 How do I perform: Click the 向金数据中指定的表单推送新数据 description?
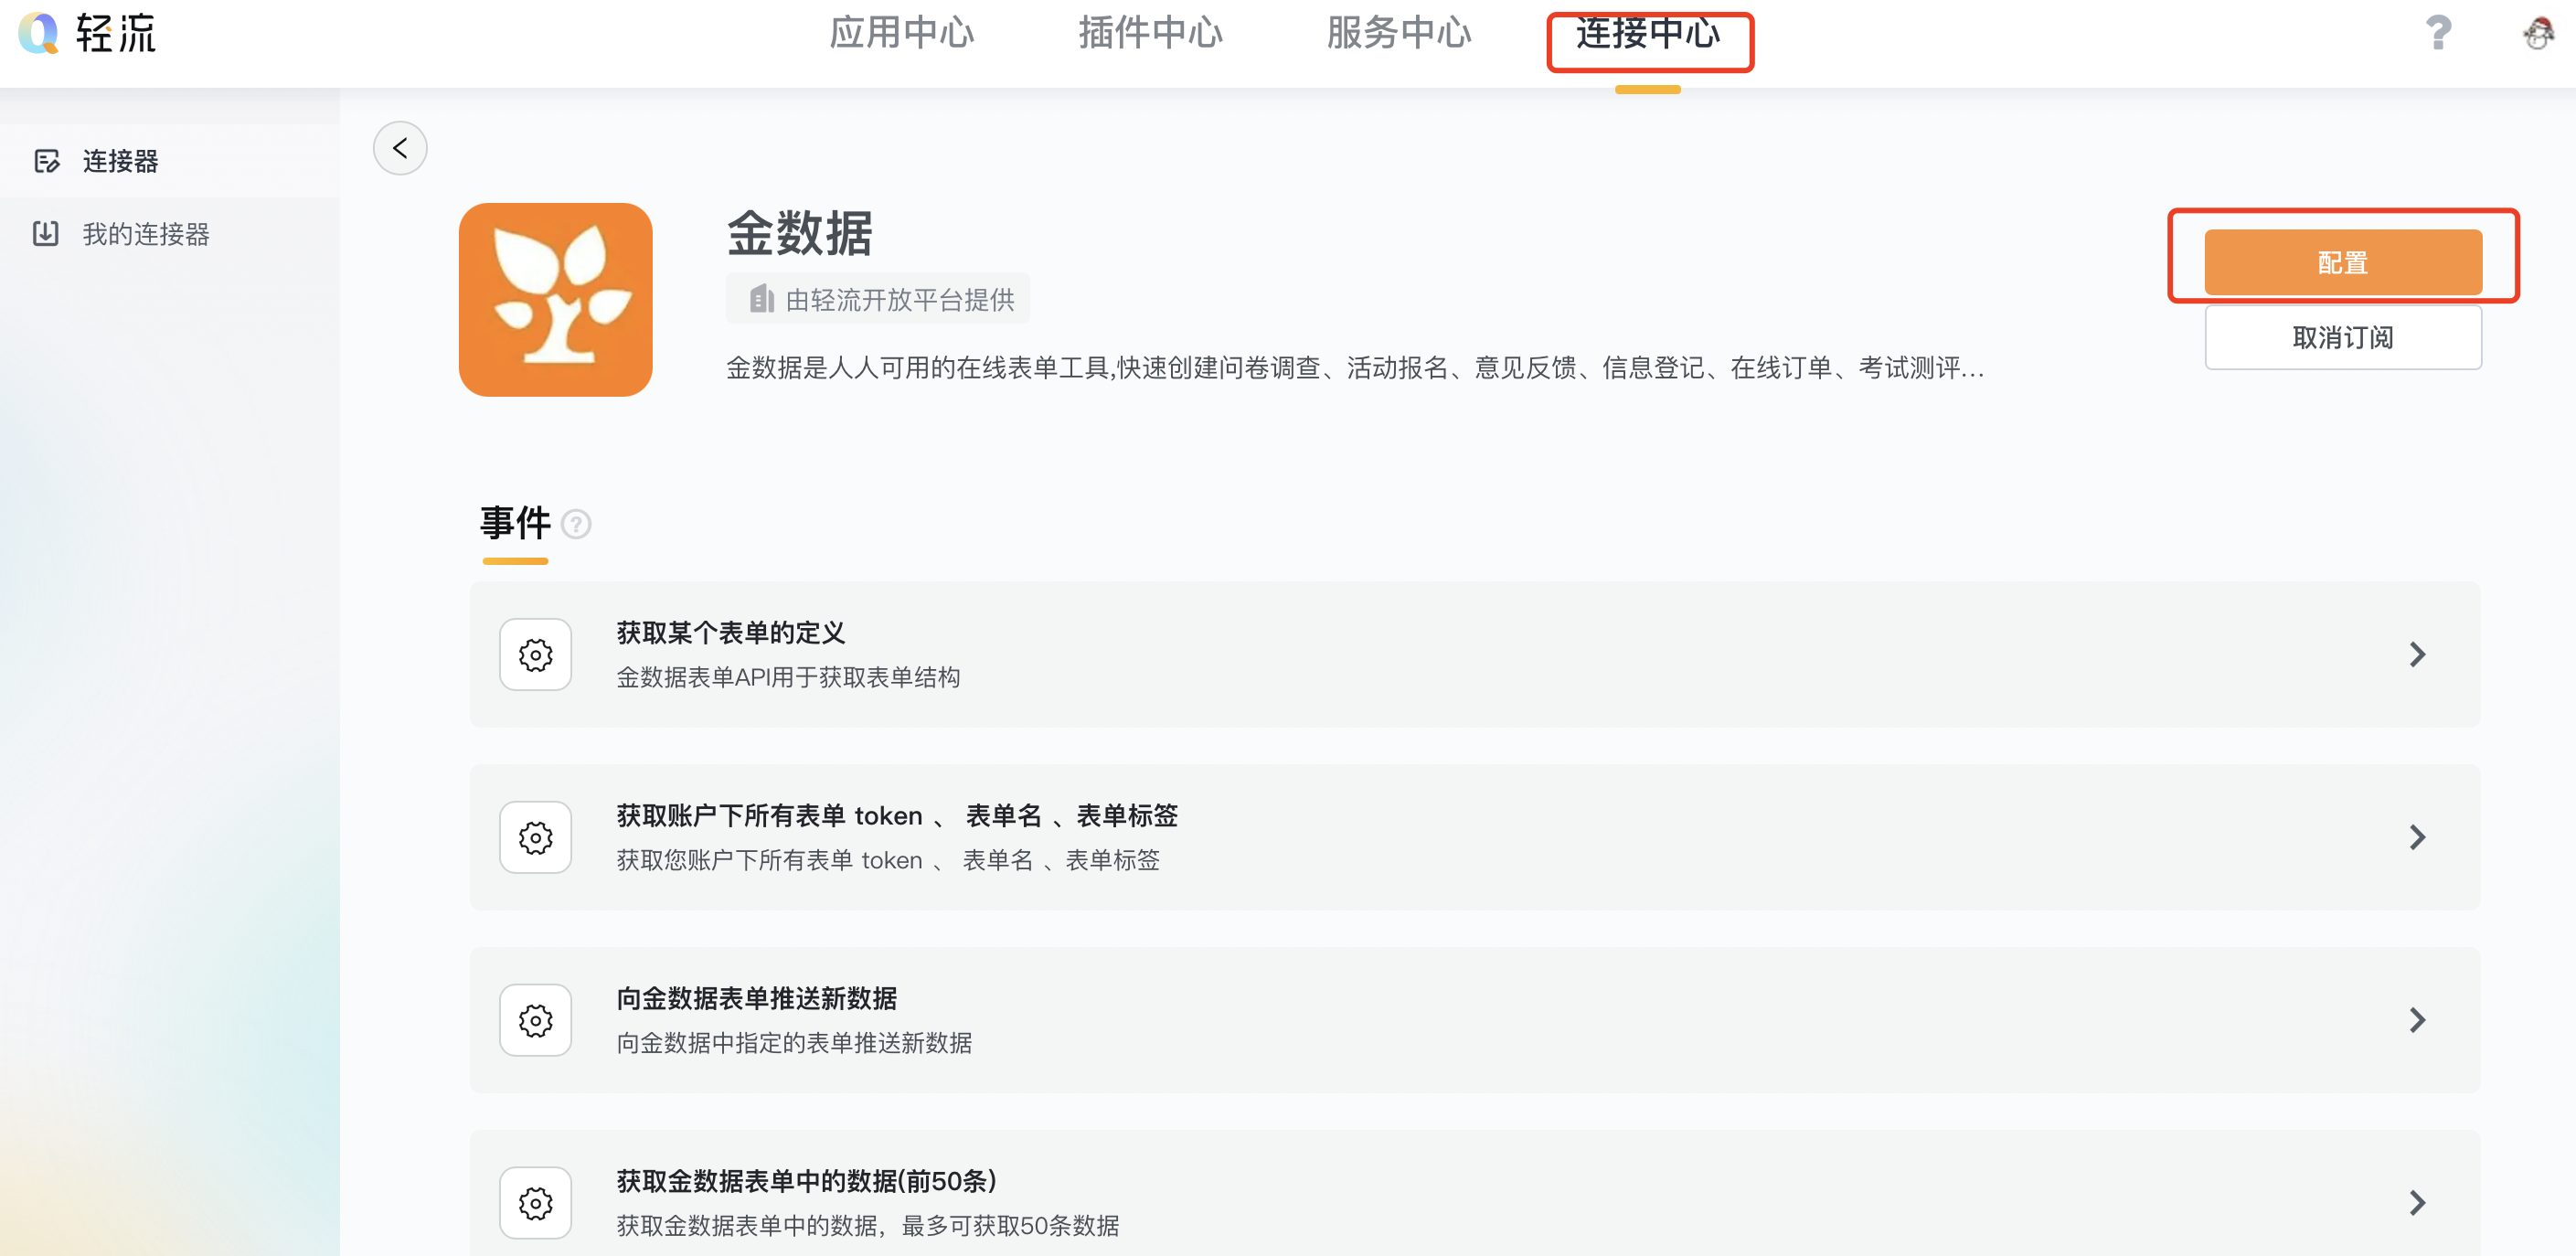point(794,1043)
